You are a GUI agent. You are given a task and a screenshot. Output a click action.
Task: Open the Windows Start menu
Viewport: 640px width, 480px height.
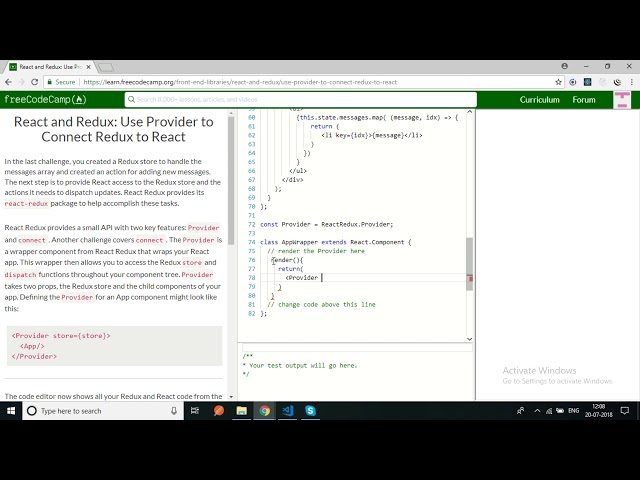tap(11, 411)
